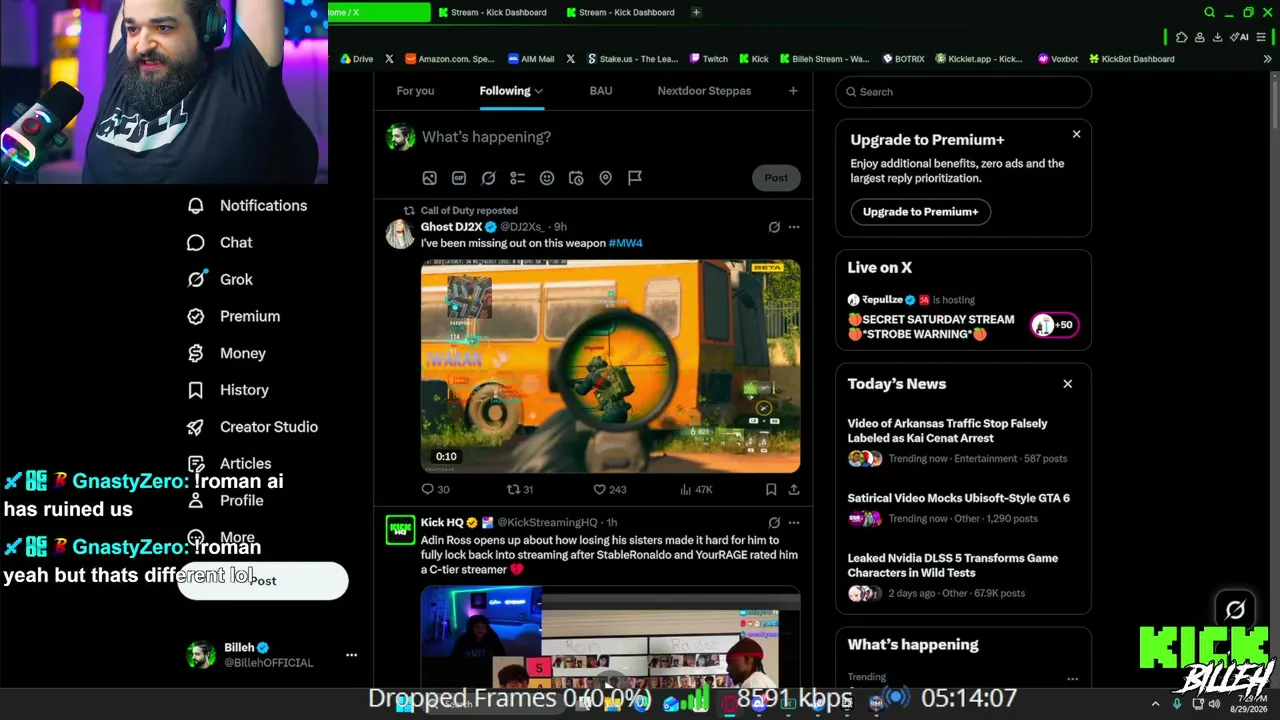Go to Premium in the sidebar
Screen dimensions: 1280x720
[234, 316]
